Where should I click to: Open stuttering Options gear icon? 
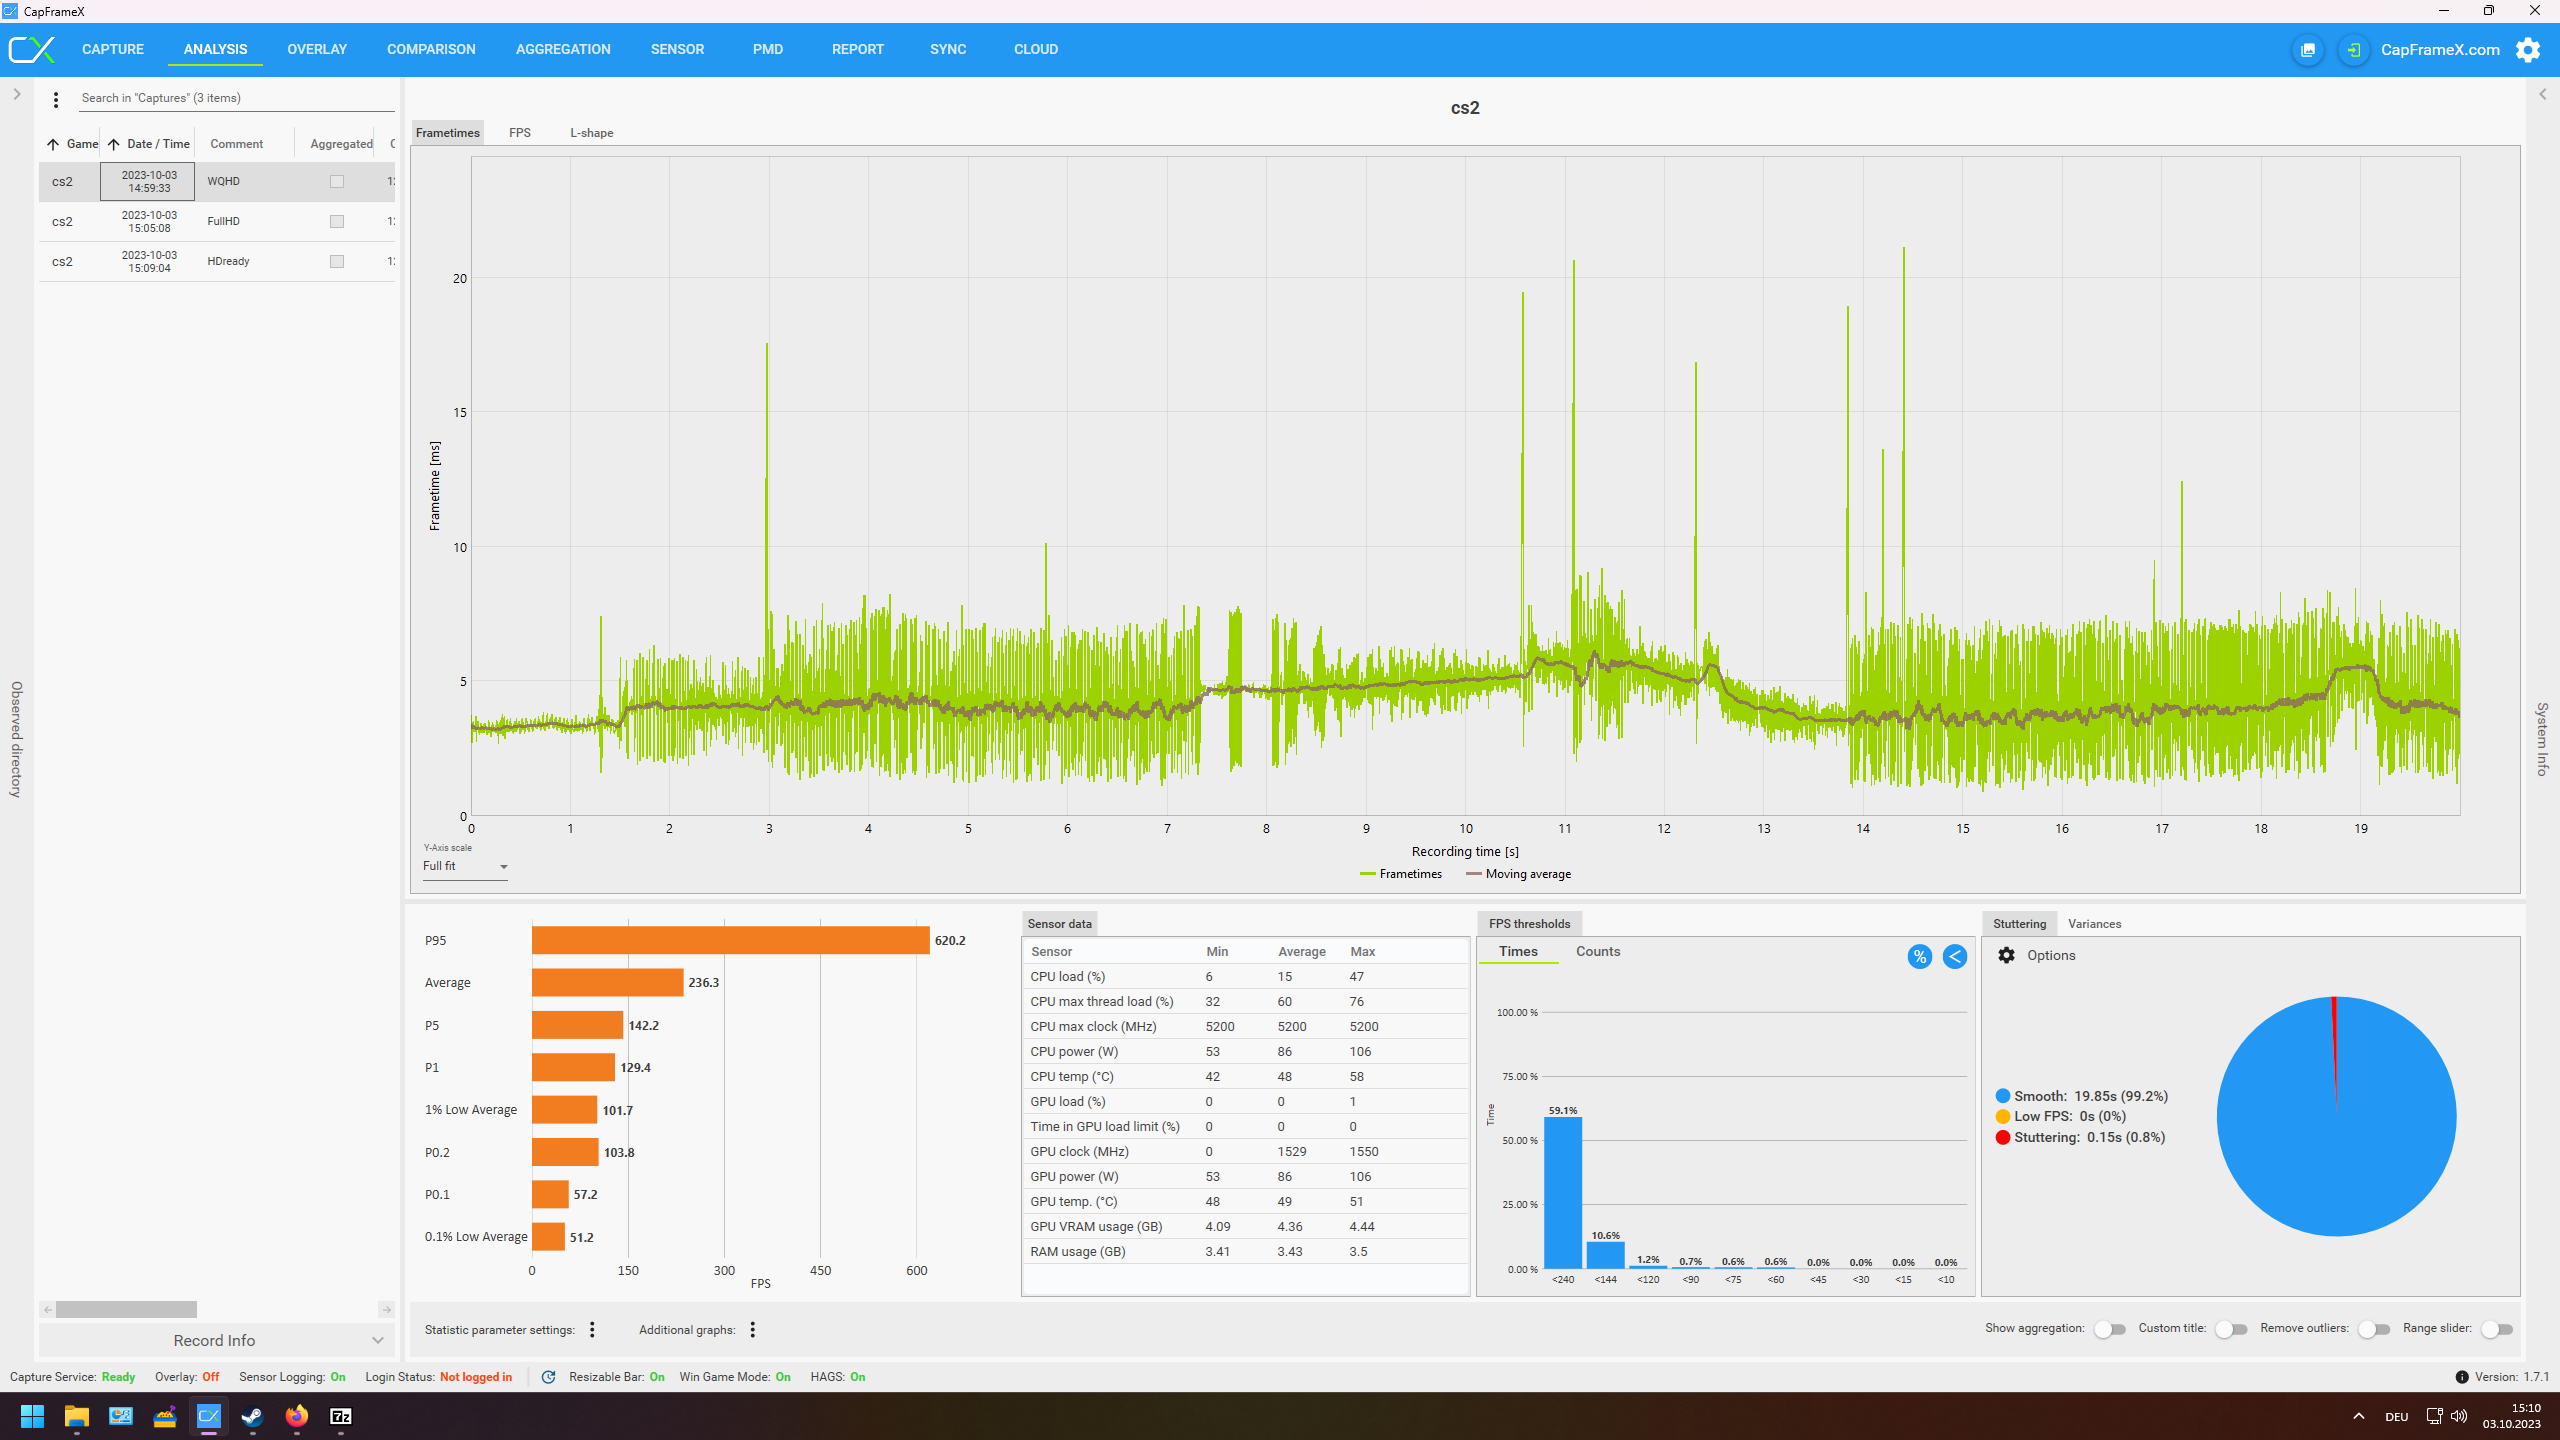(2006, 955)
